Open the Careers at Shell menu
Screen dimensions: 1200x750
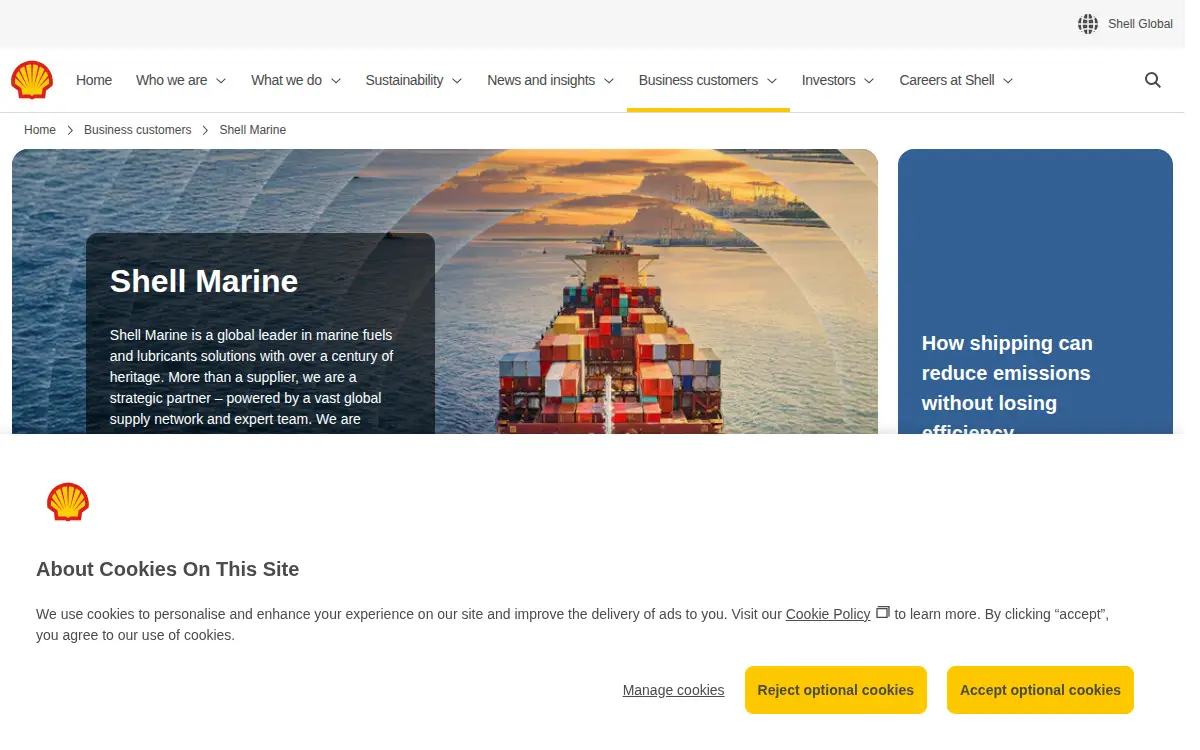click(956, 80)
